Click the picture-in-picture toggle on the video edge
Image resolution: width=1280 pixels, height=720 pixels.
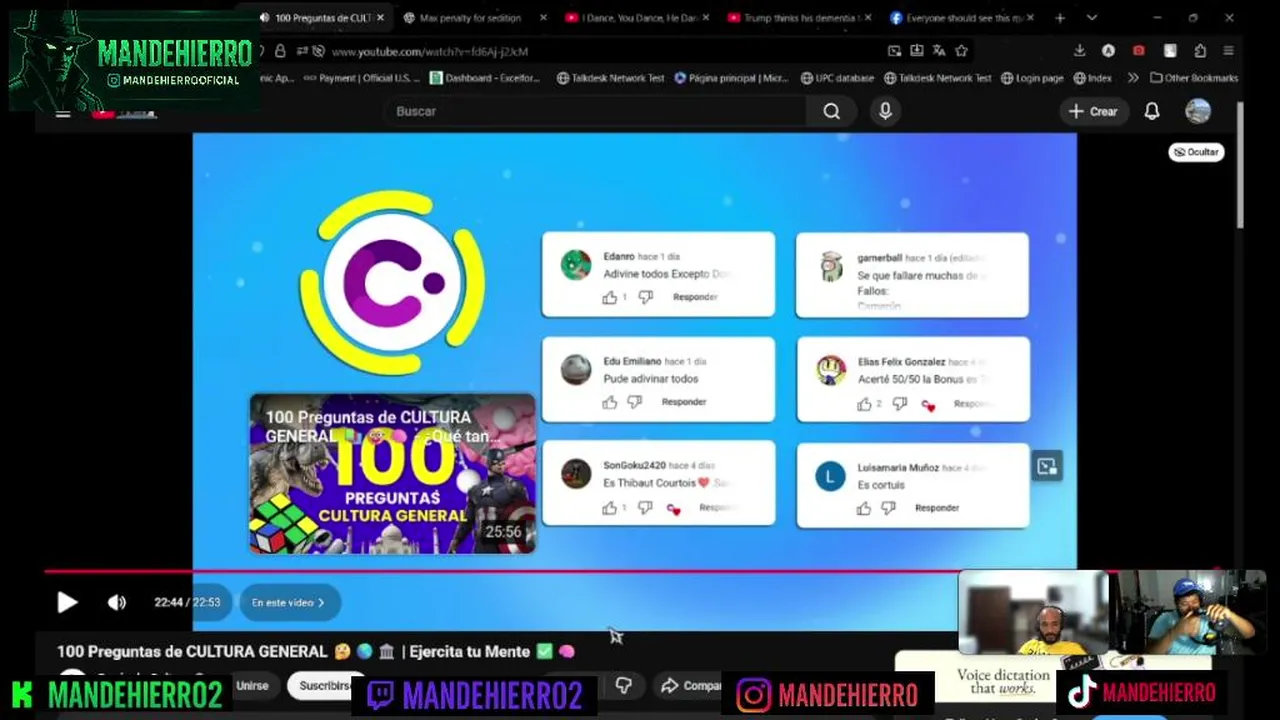[x=1047, y=466]
